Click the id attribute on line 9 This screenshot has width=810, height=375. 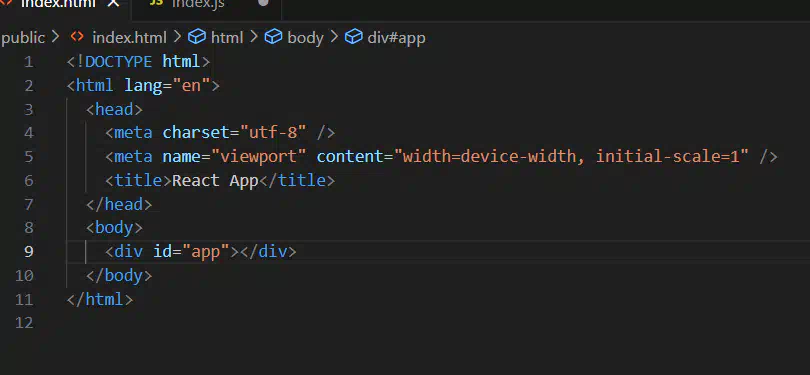tap(162, 252)
